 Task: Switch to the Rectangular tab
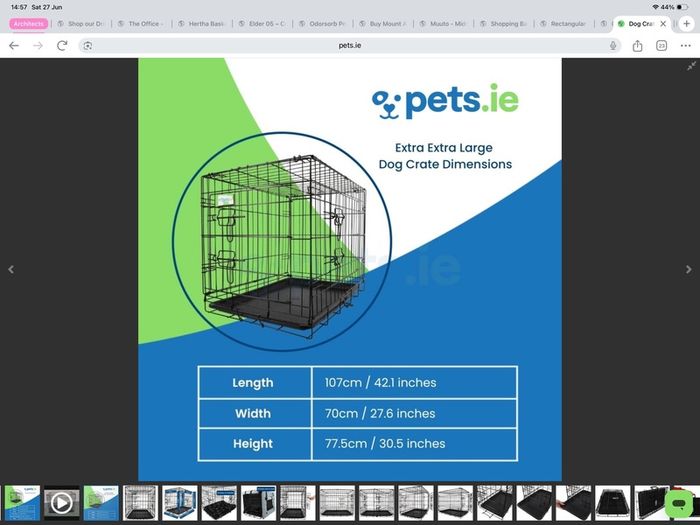click(563, 24)
